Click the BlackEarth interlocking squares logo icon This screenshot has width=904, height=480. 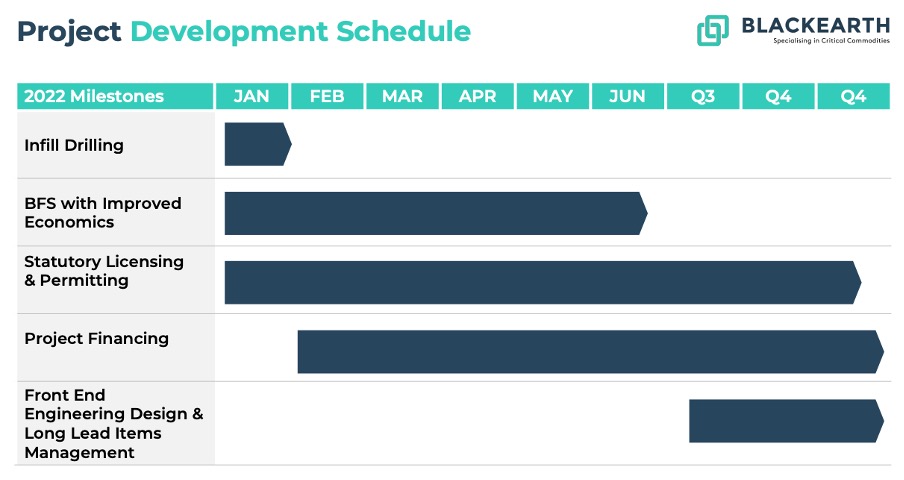(x=713, y=30)
